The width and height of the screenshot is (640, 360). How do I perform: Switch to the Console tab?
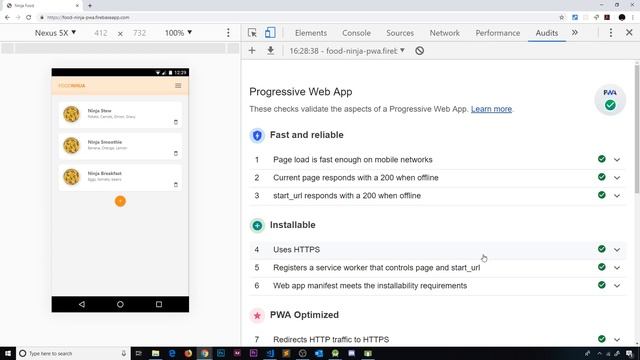pyautogui.click(x=356, y=33)
